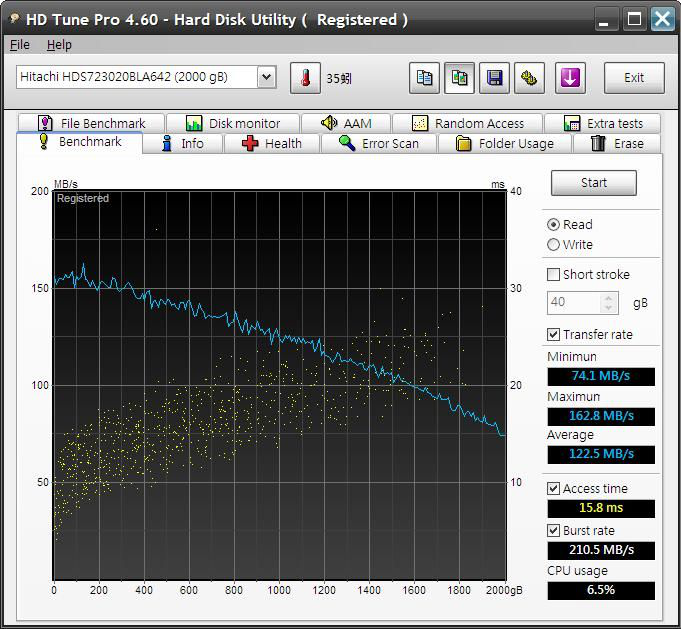Open the Info tab
Image resolution: width=681 pixels, height=629 pixels.
182,143
